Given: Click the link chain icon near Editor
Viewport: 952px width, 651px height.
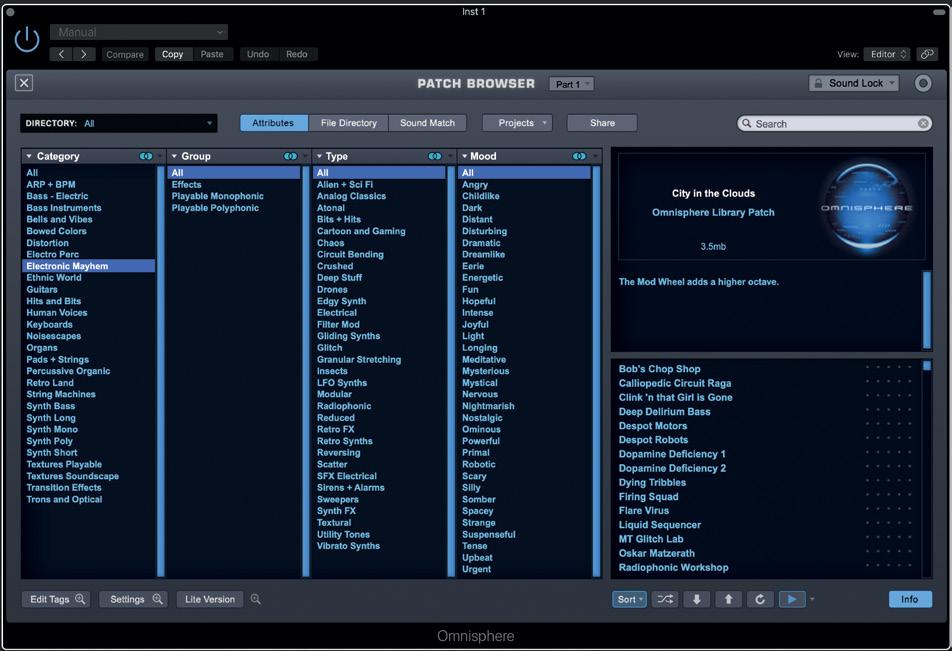Looking at the screenshot, I should click(927, 54).
